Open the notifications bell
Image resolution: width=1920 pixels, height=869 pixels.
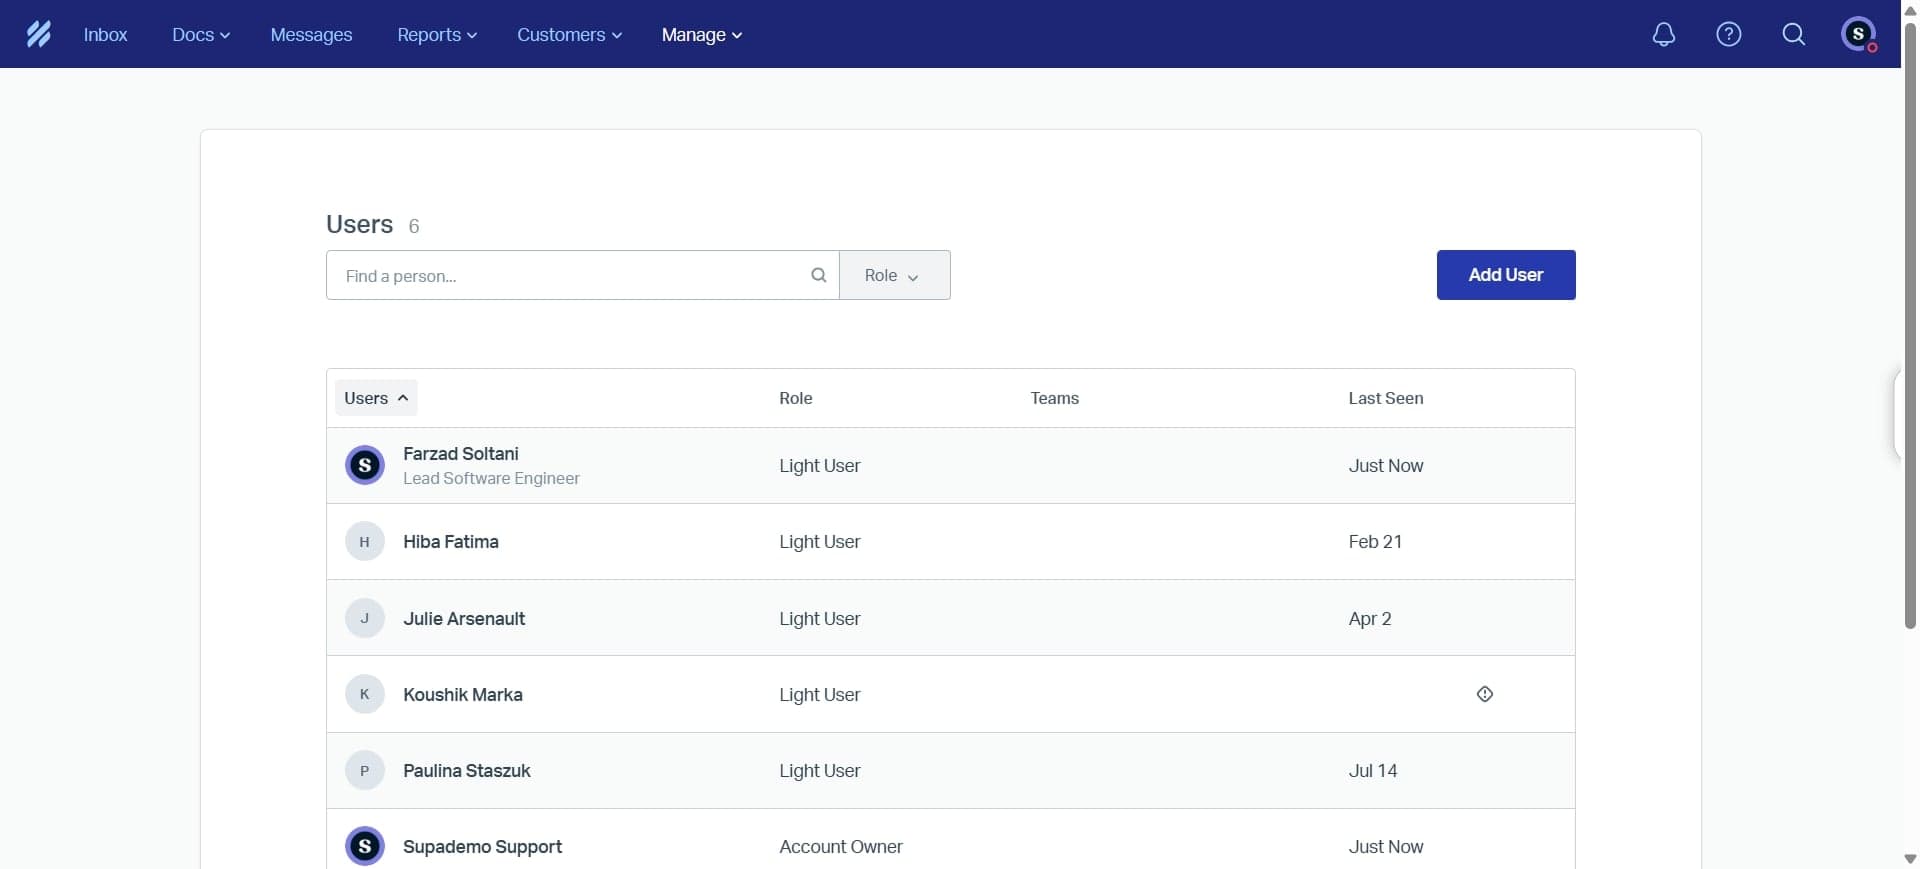pyautogui.click(x=1663, y=34)
